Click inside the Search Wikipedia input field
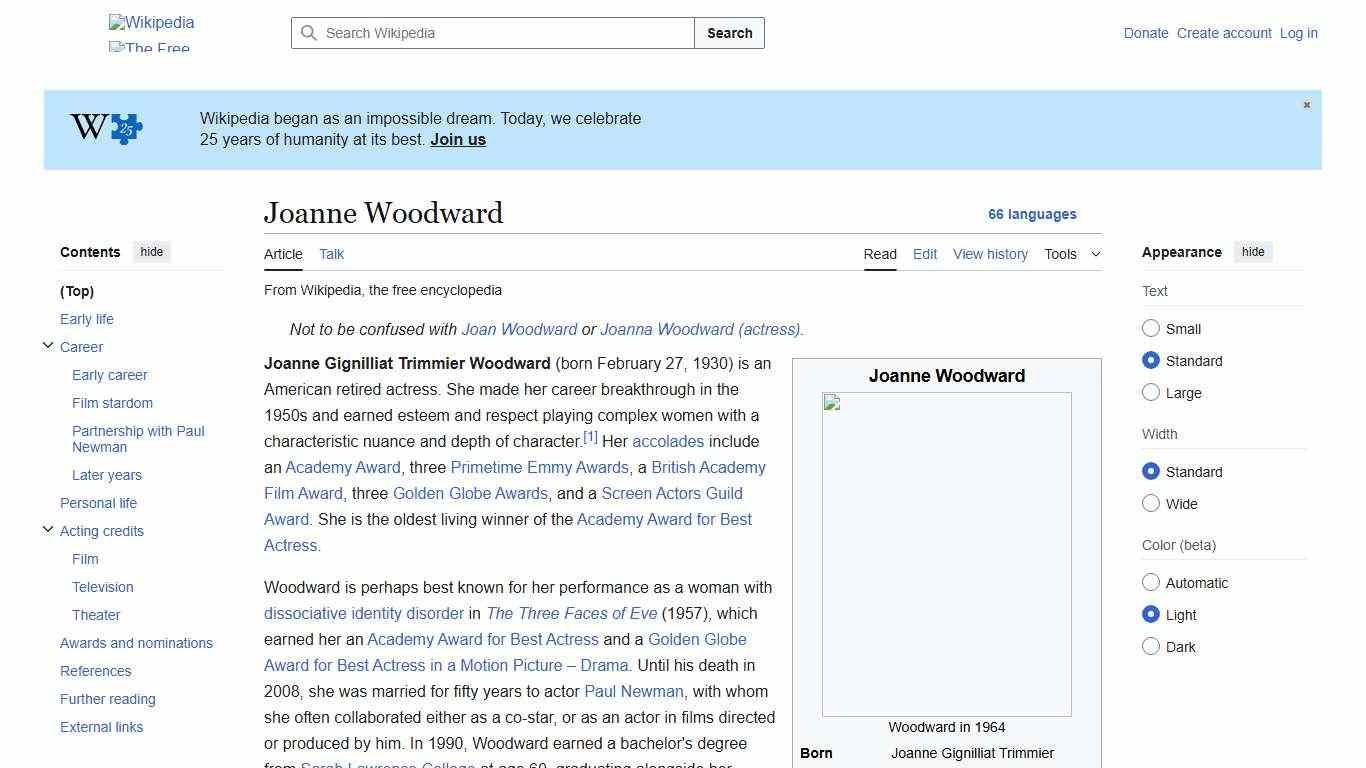Image resolution: width=1366 pixels, height=768 pixels. 490,33
